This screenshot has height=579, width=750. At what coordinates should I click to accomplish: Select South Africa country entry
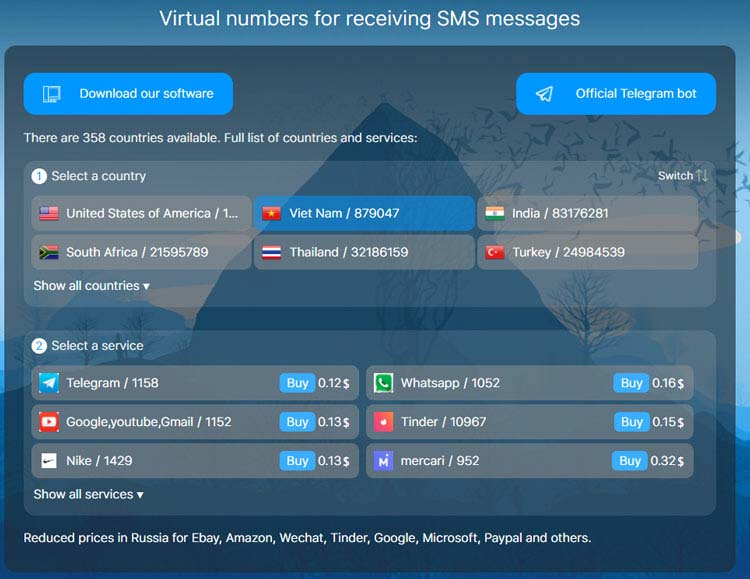coord(141,252)
